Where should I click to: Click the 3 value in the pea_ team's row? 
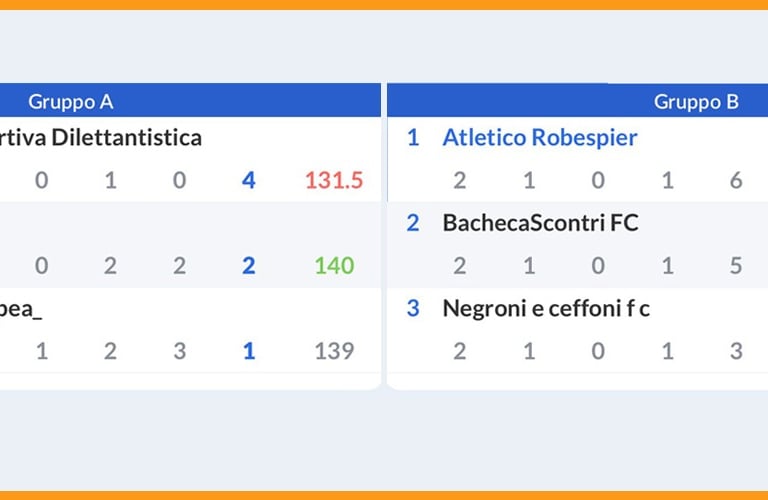coord(179,351)
